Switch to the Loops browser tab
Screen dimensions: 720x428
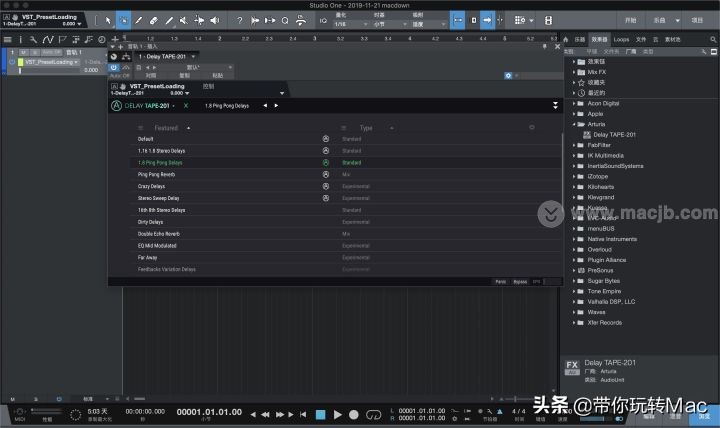[x=622, y=39]
